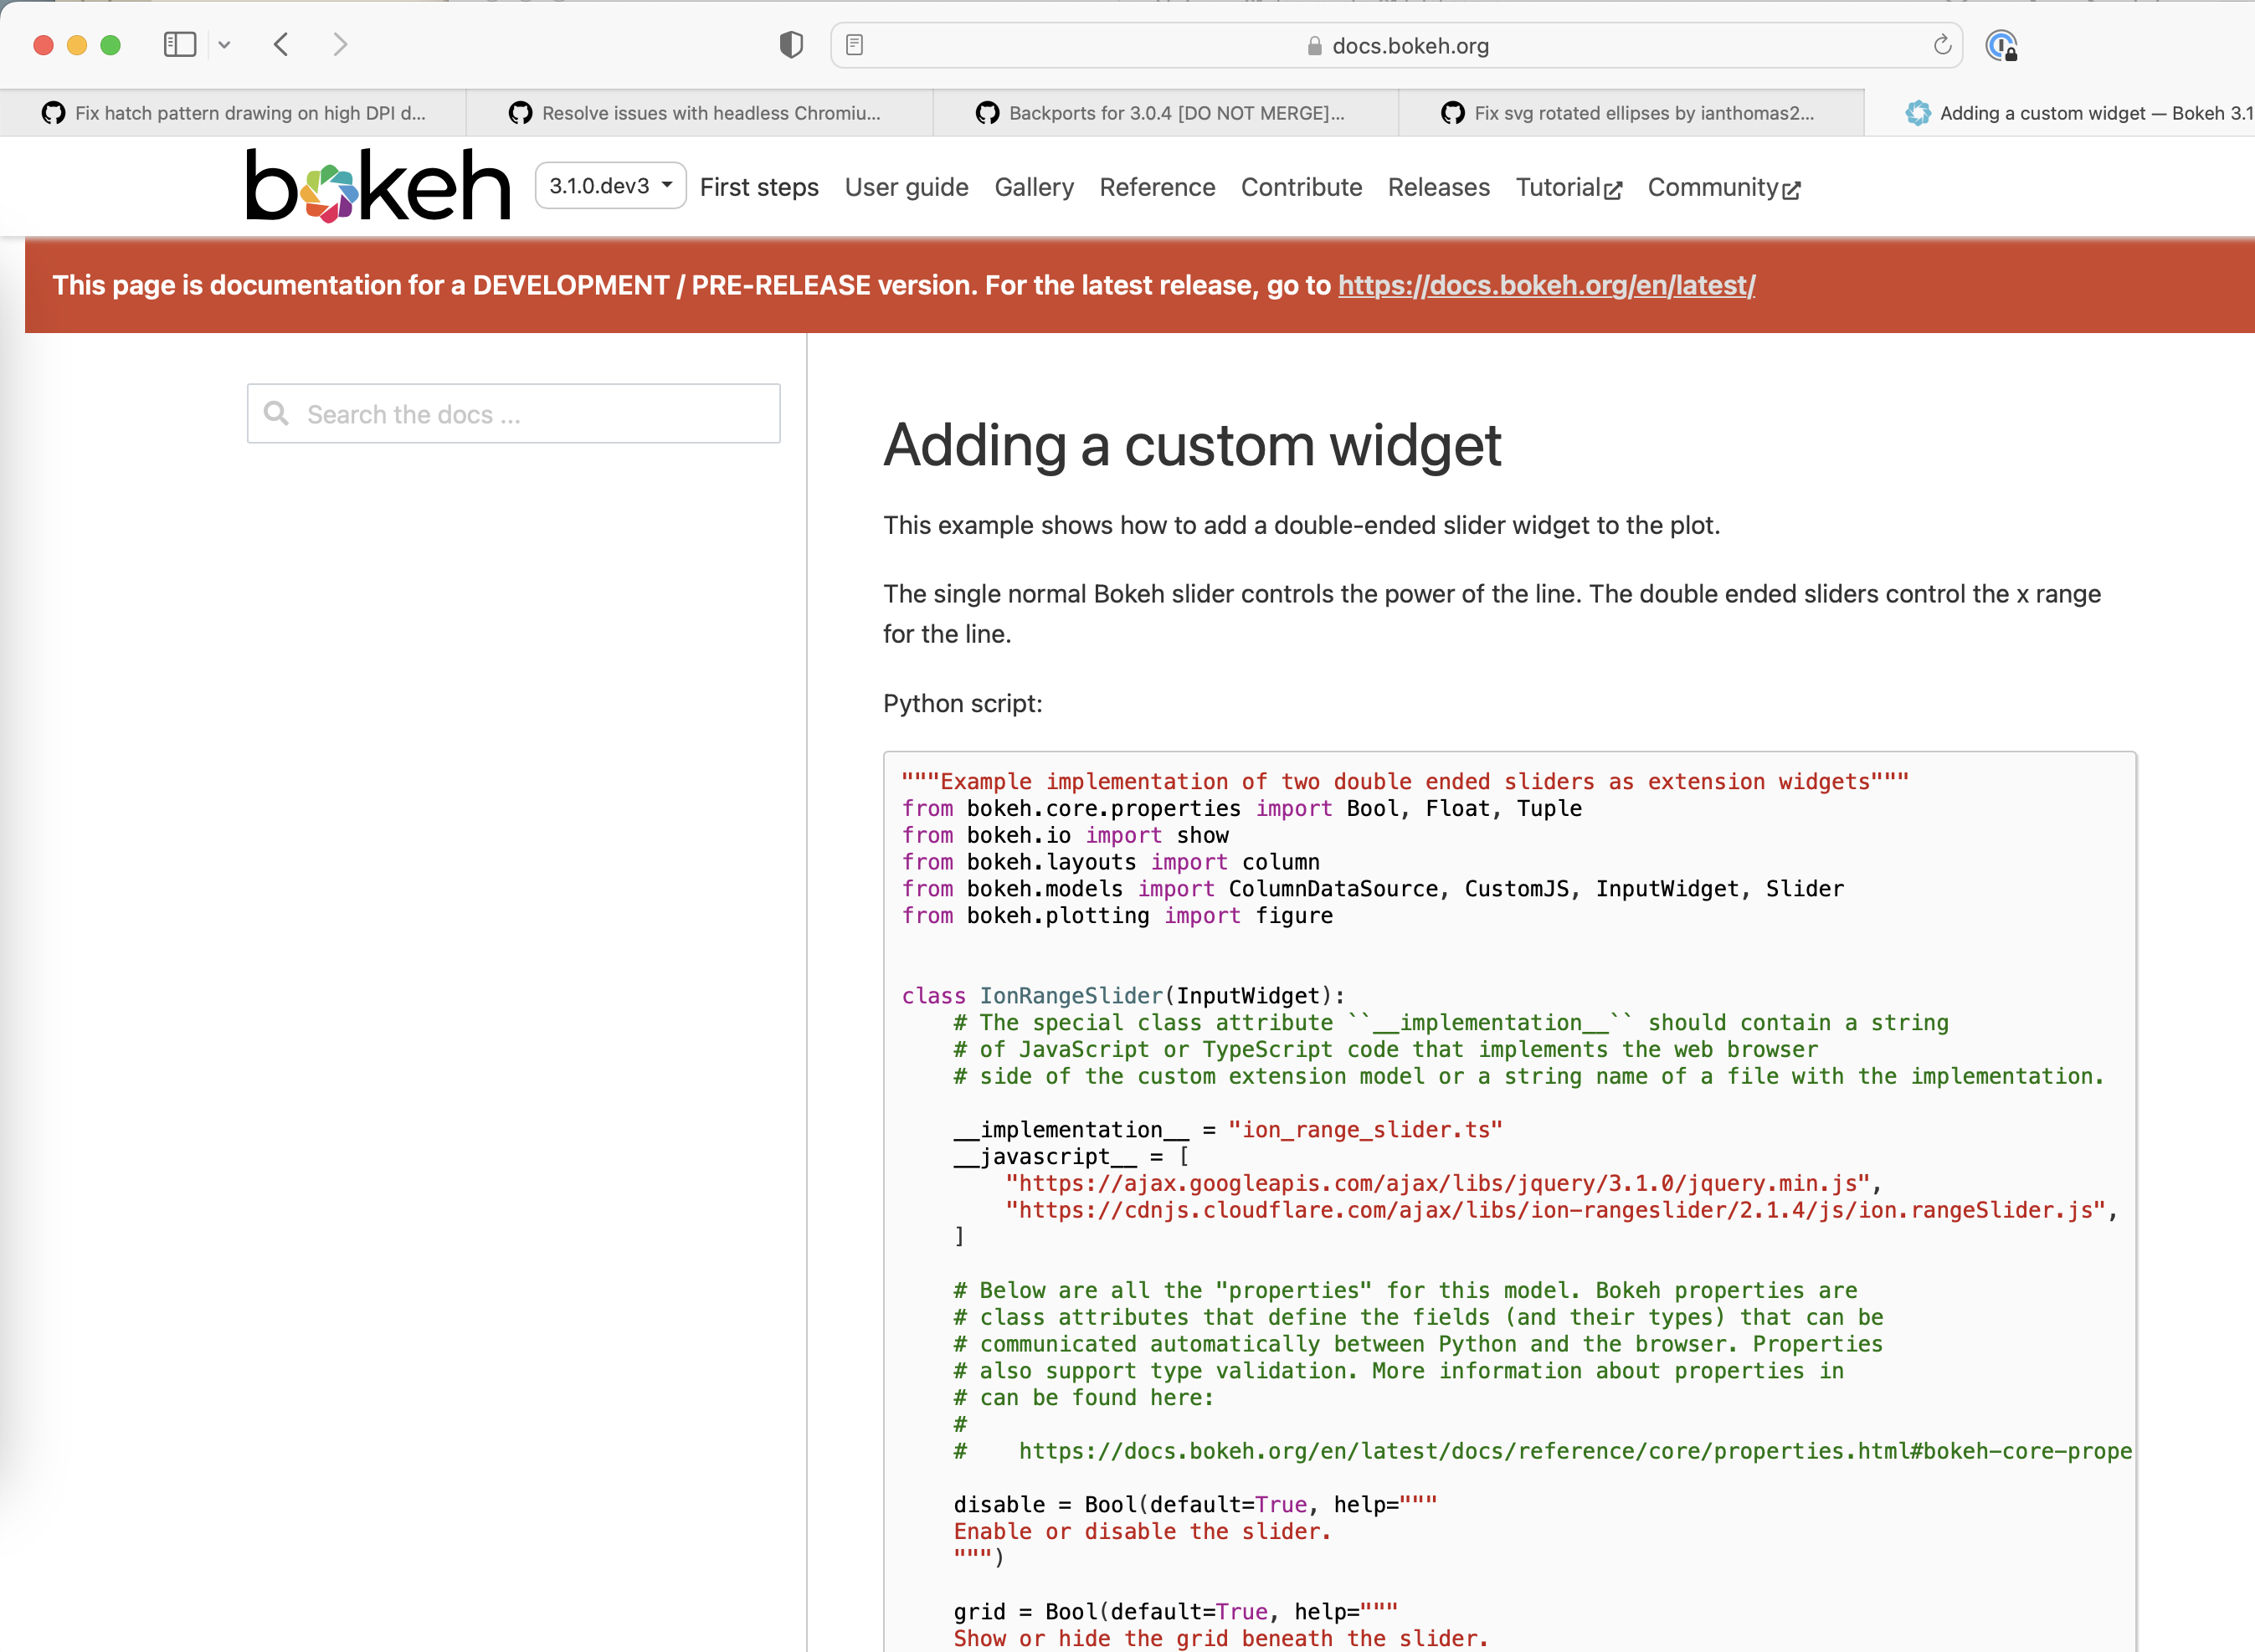The image size is (2255, 1652).
Task: Switch to 'Fix hatch pattern drawing' tab
Action: 233,113
